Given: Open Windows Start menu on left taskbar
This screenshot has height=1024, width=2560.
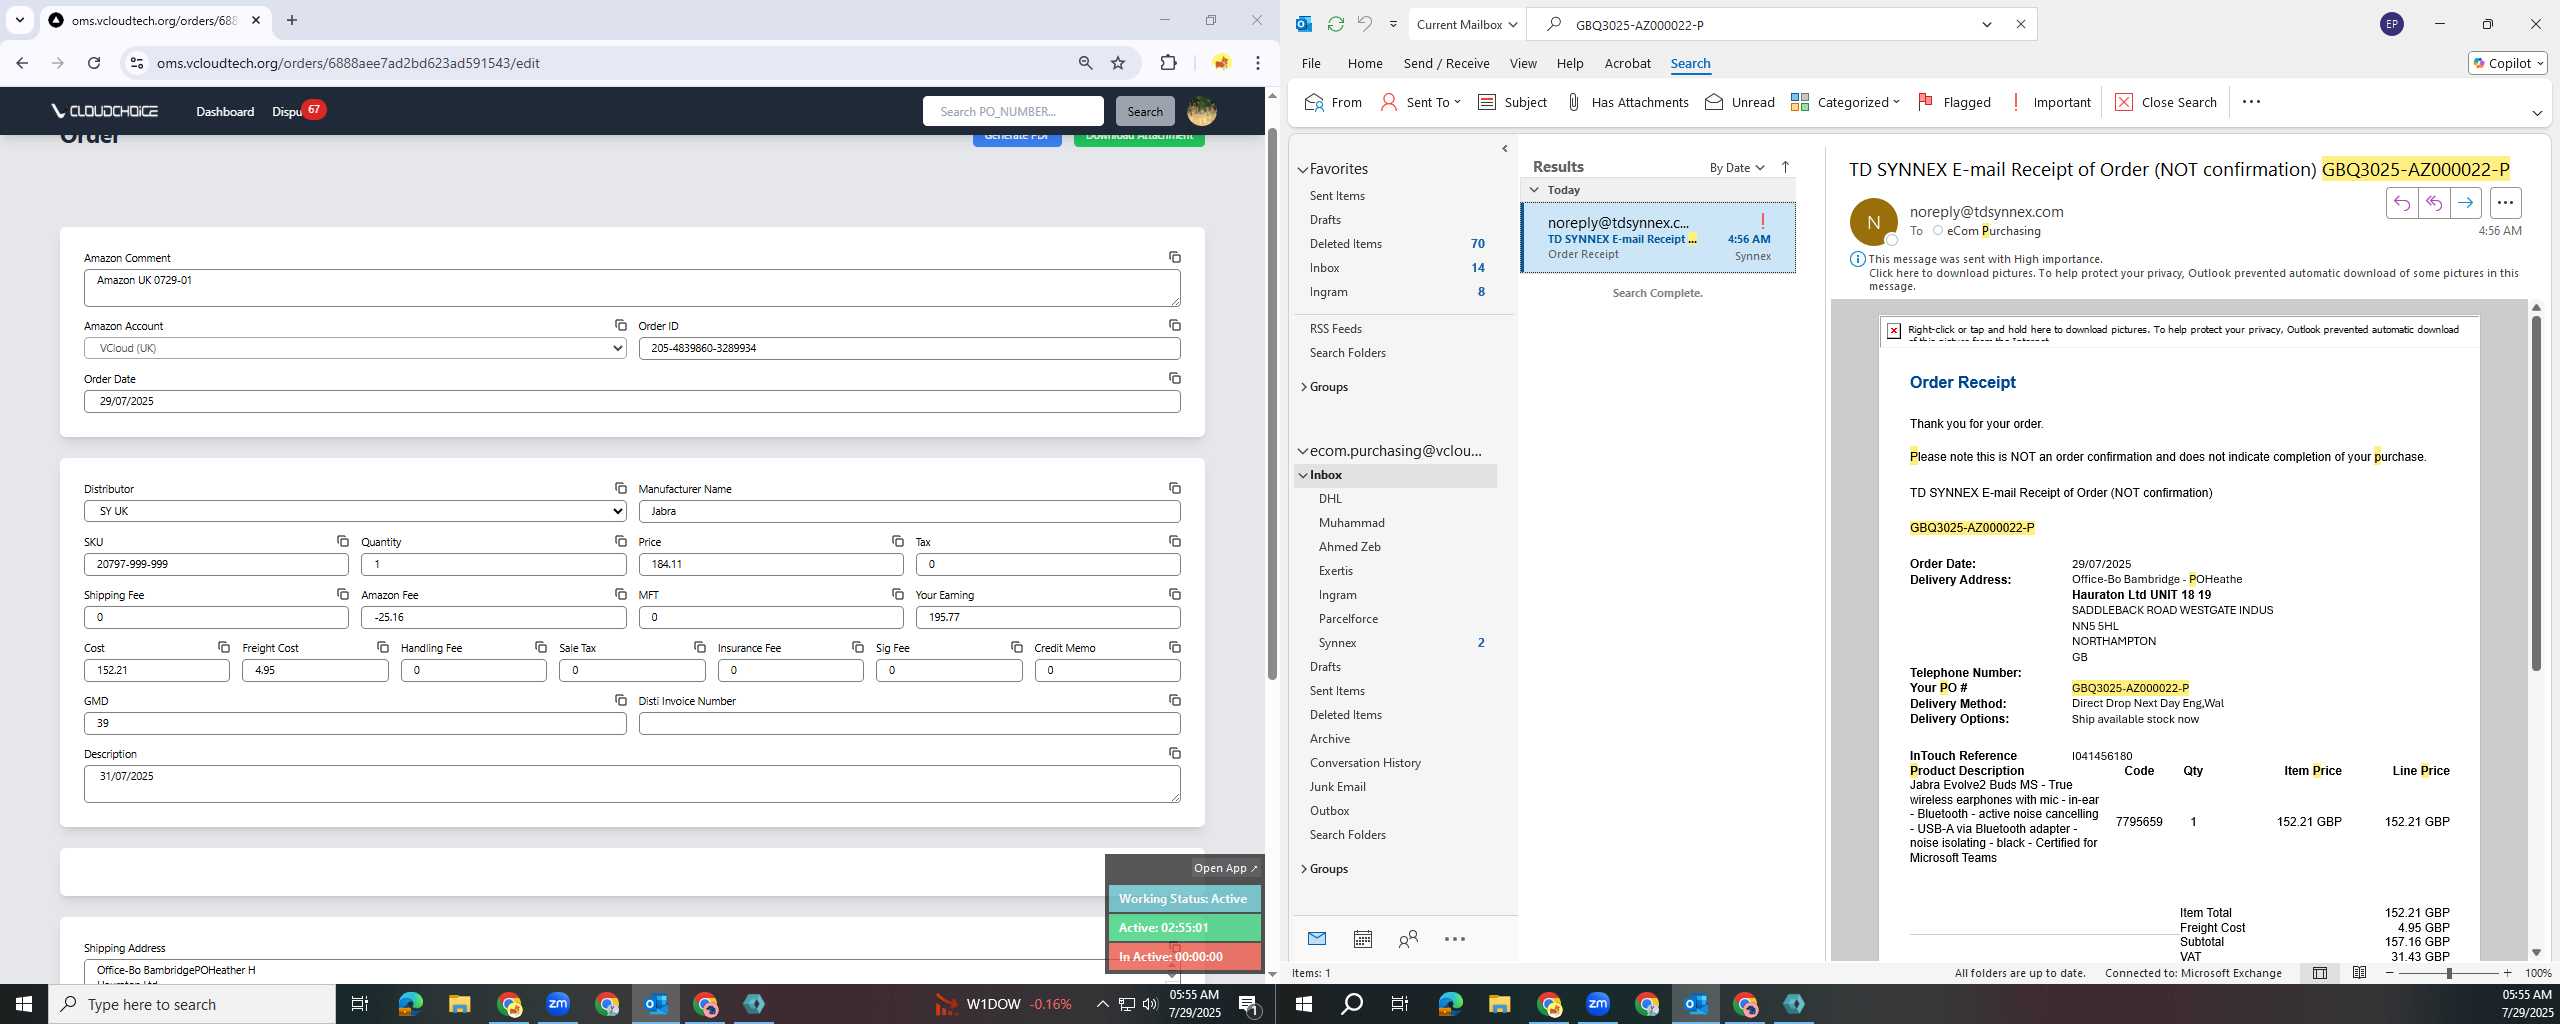Looking at the screenshot, I should point(24,1004).
